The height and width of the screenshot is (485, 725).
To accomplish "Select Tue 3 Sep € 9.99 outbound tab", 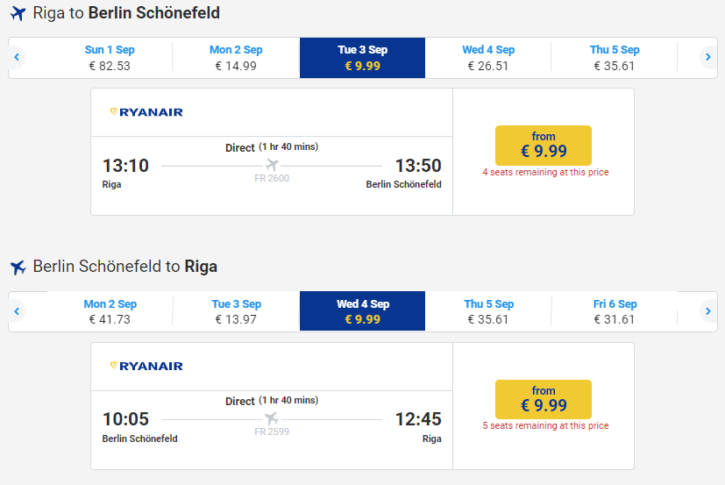I will pos(362,58).
